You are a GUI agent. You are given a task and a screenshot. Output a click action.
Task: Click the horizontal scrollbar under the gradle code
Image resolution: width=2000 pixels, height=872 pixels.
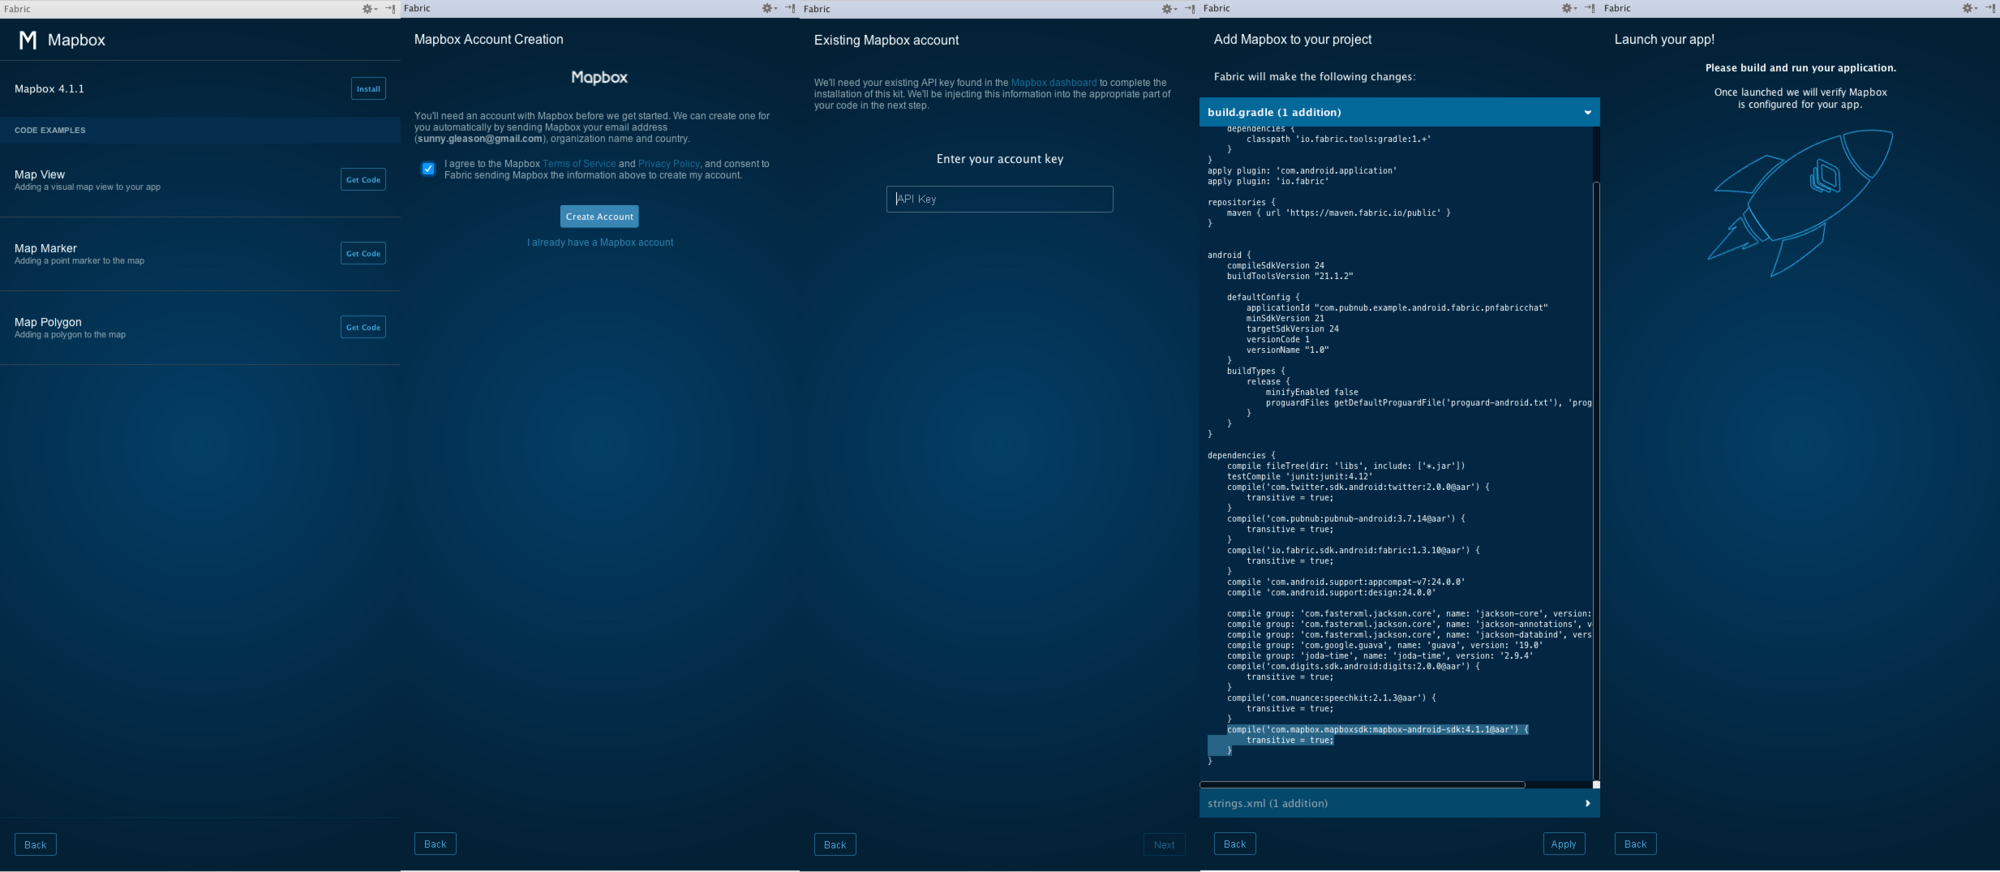1363,785
